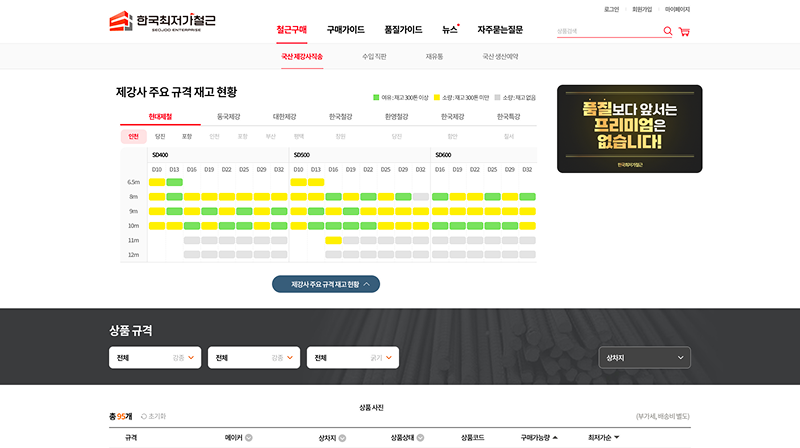Image resolution: width=800 pixels, height=448 pixels.
Task: Collapse the 제강사 주요 규격 재고 현황 panel
Action: coord(326,284)
